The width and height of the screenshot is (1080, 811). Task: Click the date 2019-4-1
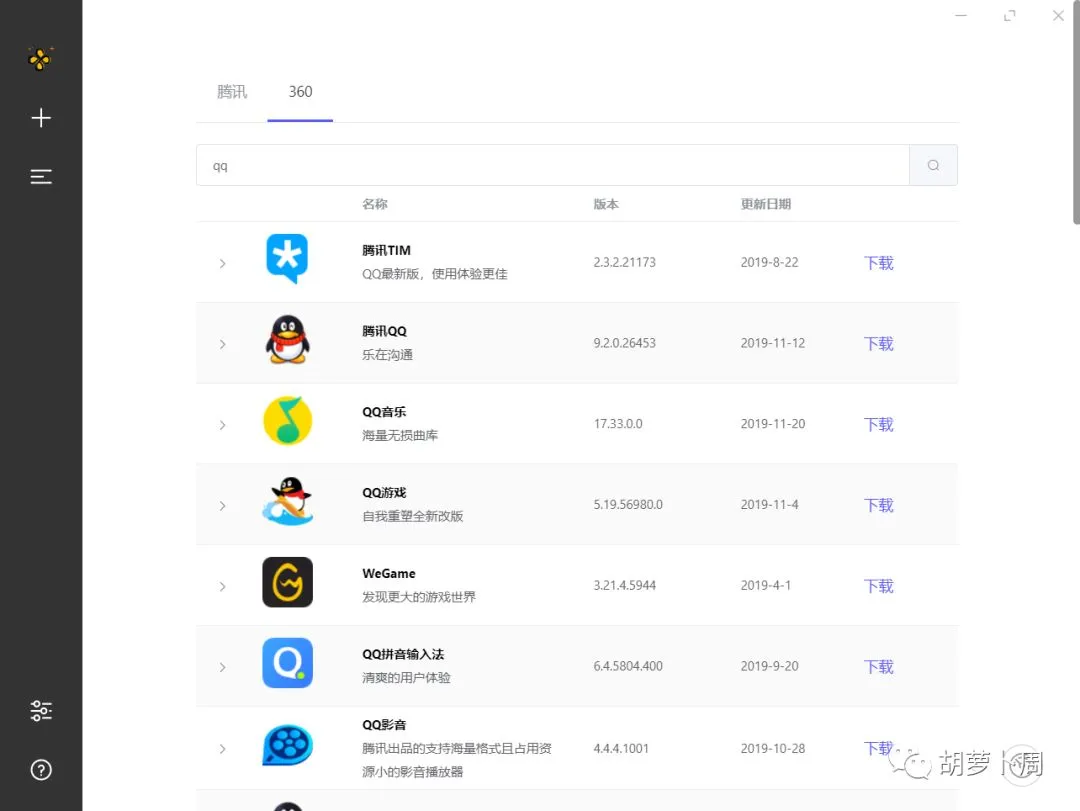pos(766,585)
